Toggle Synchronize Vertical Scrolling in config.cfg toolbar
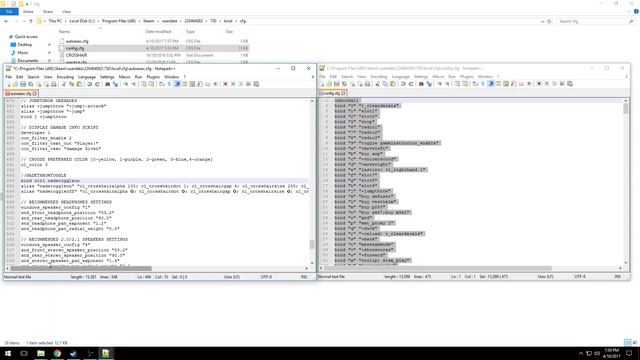This screenshot has height=360, width=640. pyautogui.click(x=457, y=84)
